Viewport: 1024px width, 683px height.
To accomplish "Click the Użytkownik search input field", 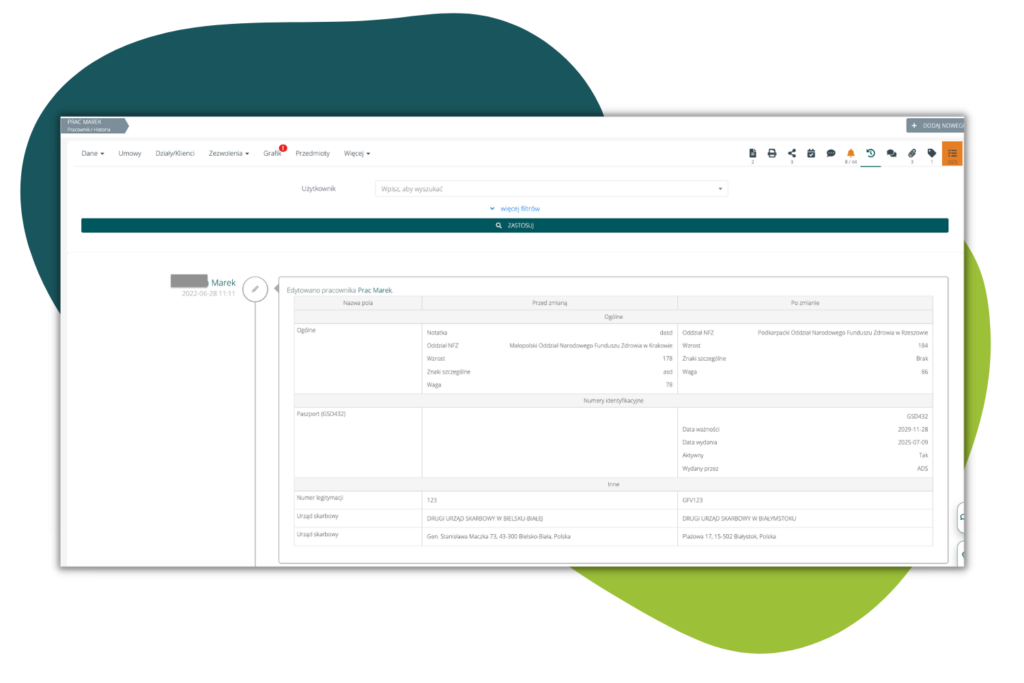I will point(551,188).
